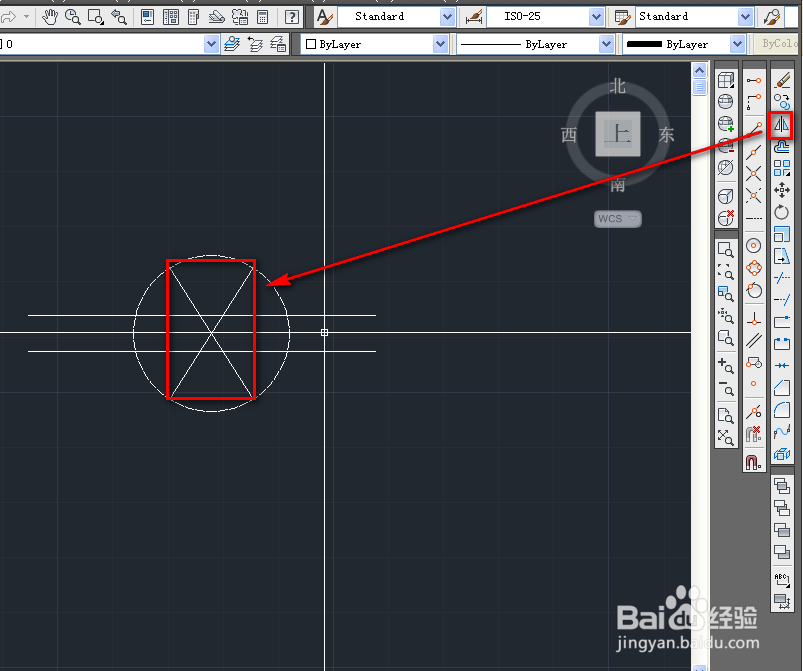Viewport: 803px width, 671px height.
Task: Toggle Snap to None
Action: tap(754, 434)
